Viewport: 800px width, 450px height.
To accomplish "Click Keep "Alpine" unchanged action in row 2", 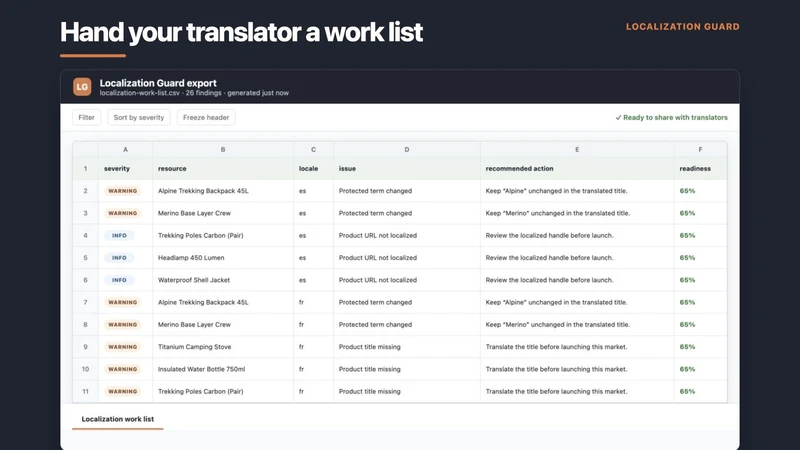I will [556, 191].
